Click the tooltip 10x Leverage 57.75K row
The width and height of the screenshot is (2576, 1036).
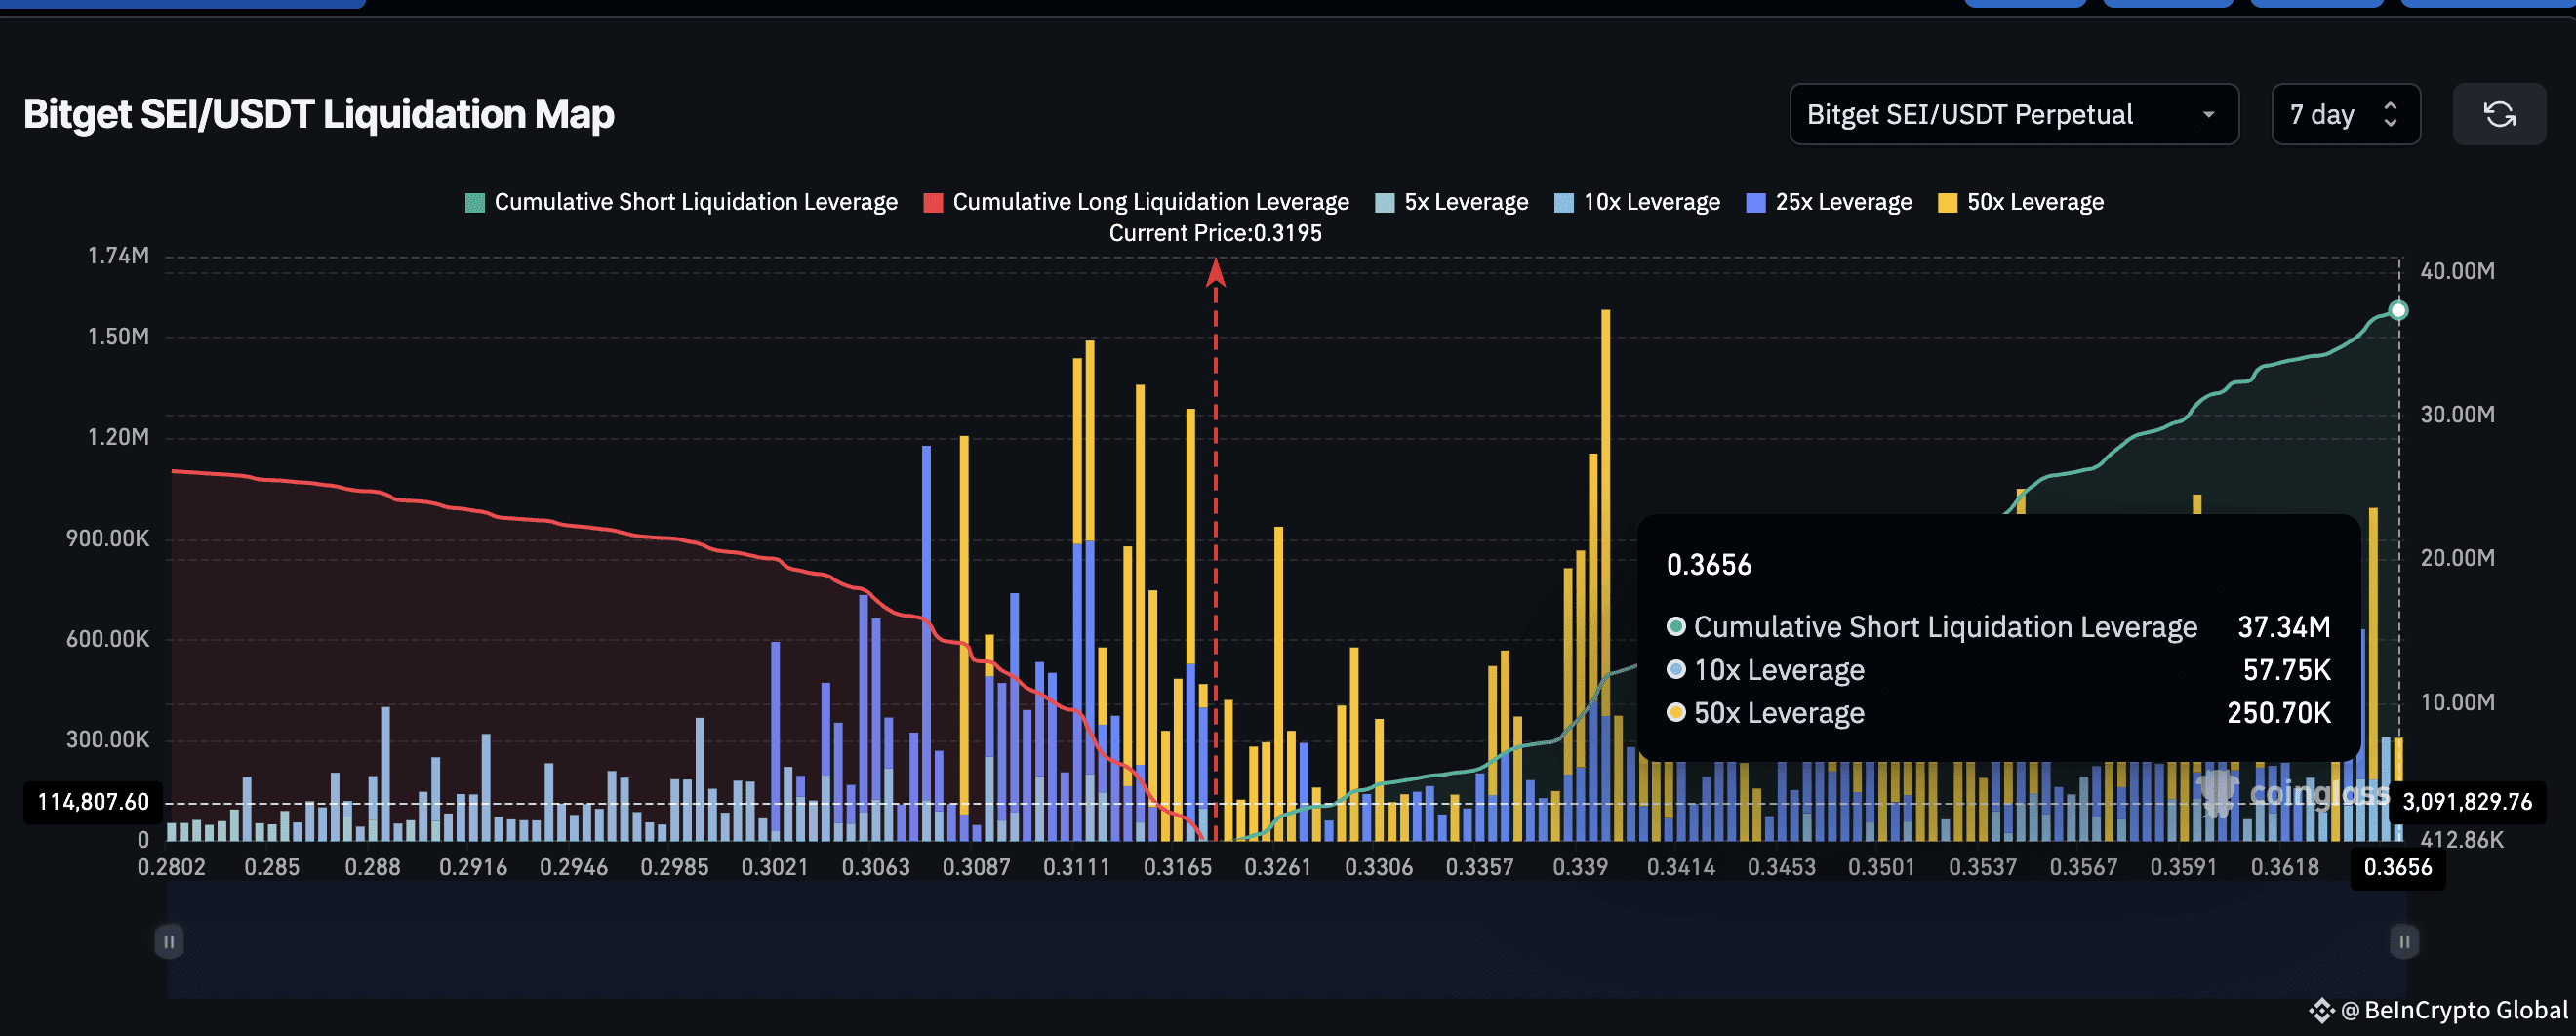click(1998, 670)
